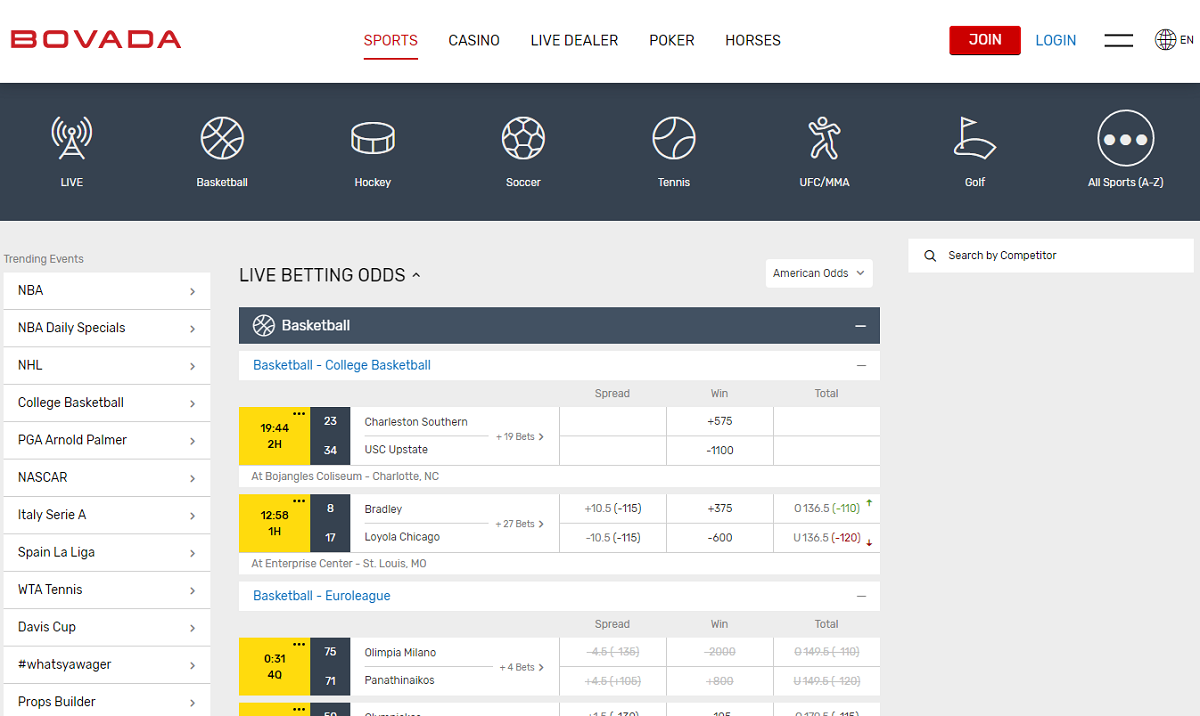The image size is (1200, 716).
Task: Select the Hockey puck icon
Action: pos(373,138)
